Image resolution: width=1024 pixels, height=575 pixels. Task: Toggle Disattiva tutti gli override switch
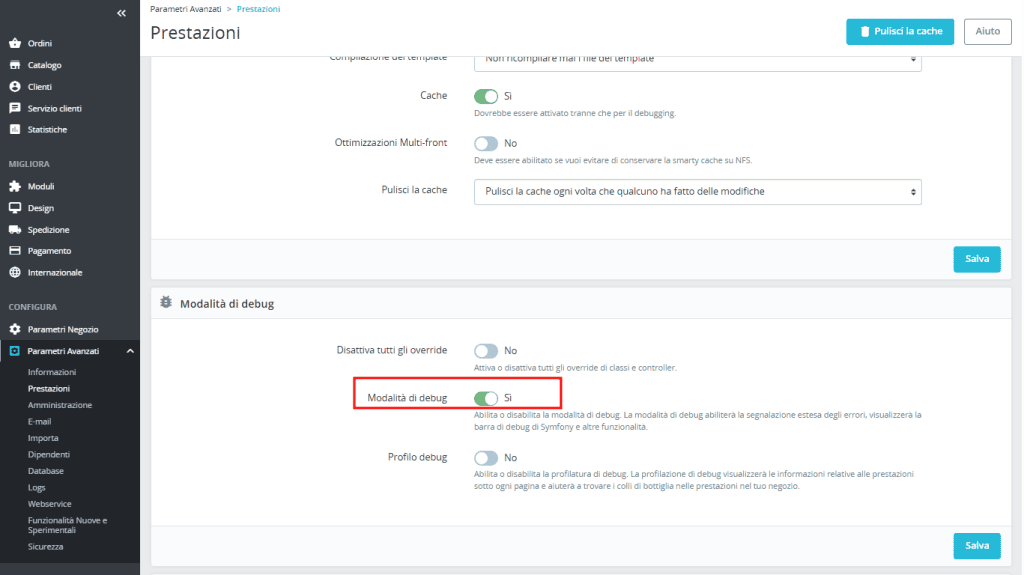pos(486,351)
